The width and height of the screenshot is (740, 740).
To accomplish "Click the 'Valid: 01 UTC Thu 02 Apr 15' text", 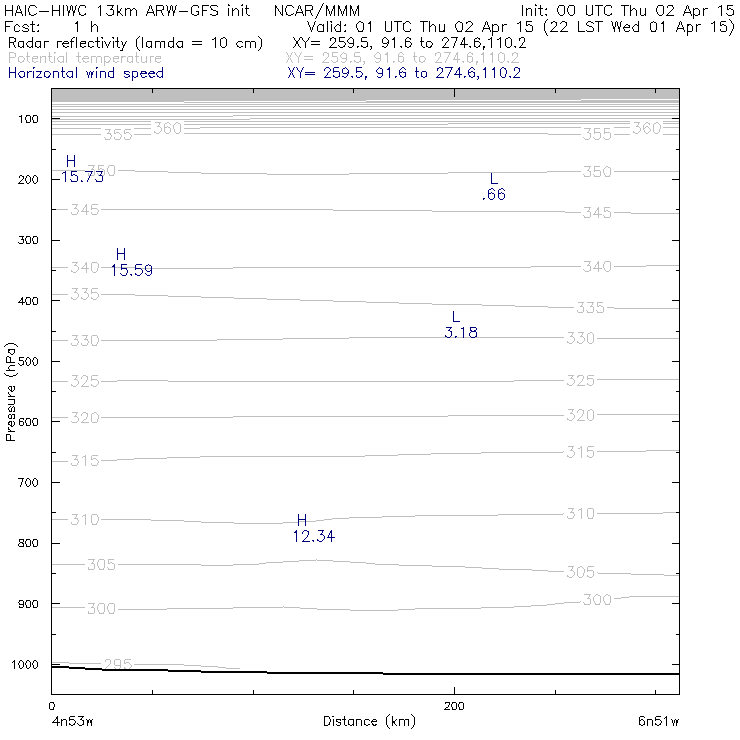I will (420, 26).
